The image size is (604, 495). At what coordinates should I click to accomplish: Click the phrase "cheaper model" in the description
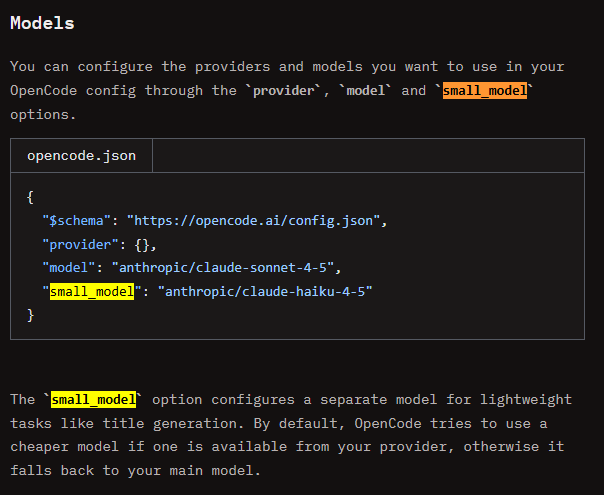pyautogui.click(x=64, y=447)
